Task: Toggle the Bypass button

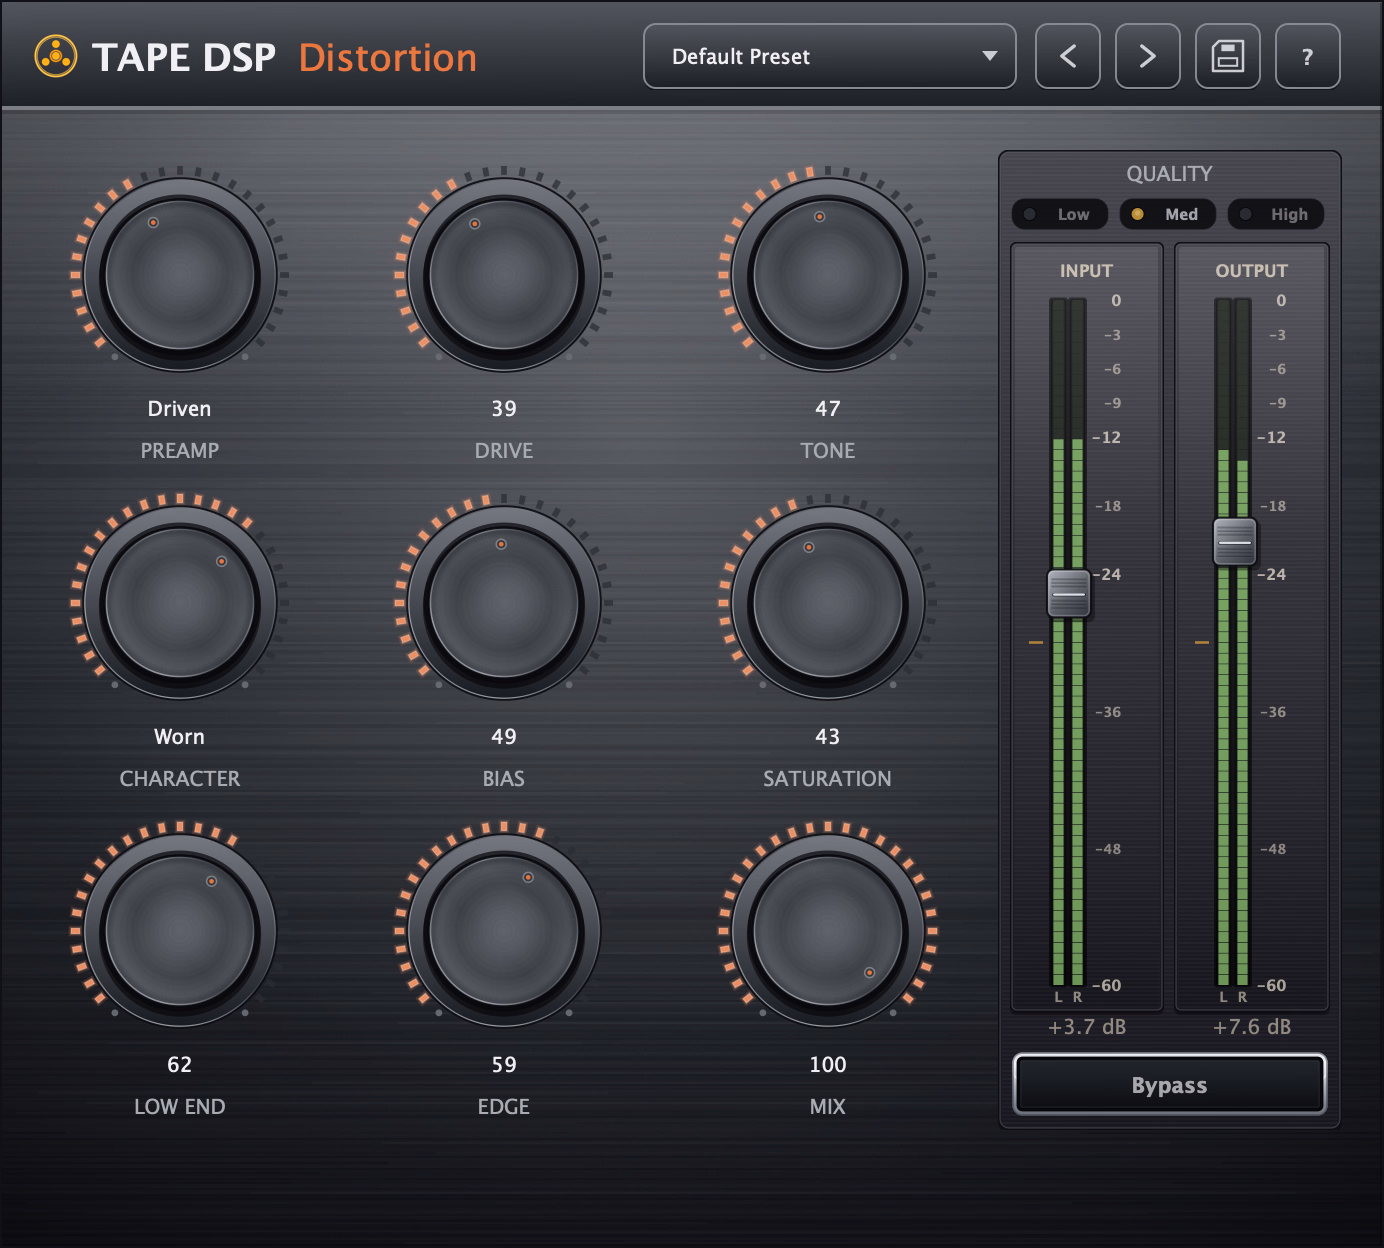Action: pos(1170,1085)
